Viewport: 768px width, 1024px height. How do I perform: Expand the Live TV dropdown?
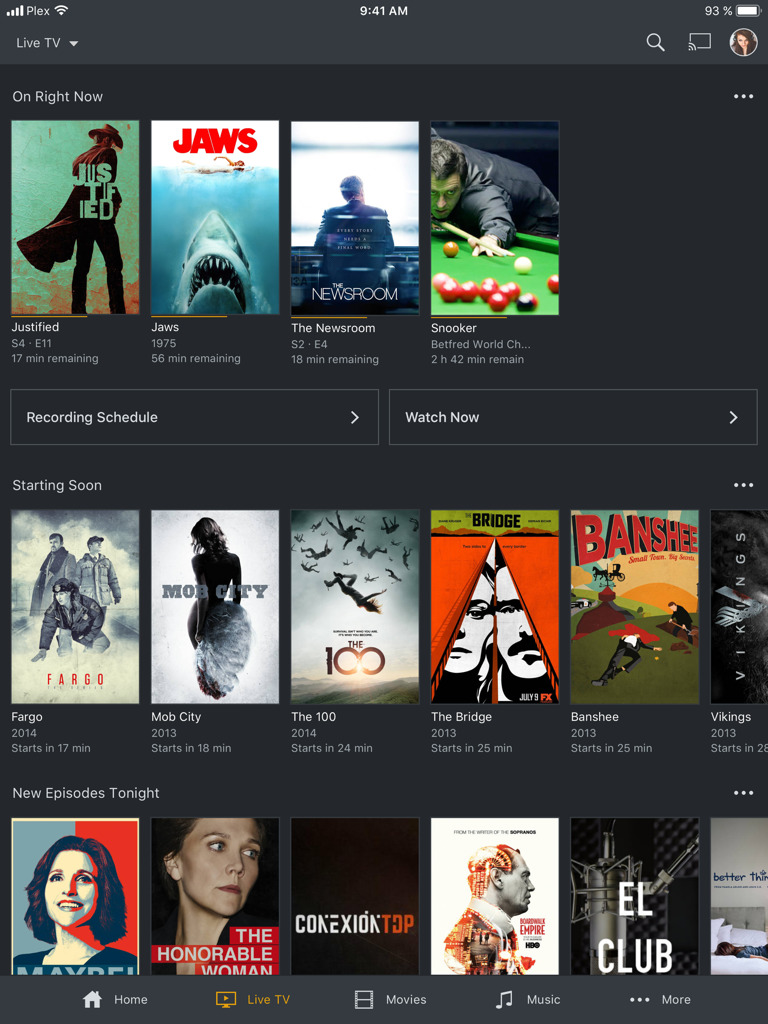[47, 43]
